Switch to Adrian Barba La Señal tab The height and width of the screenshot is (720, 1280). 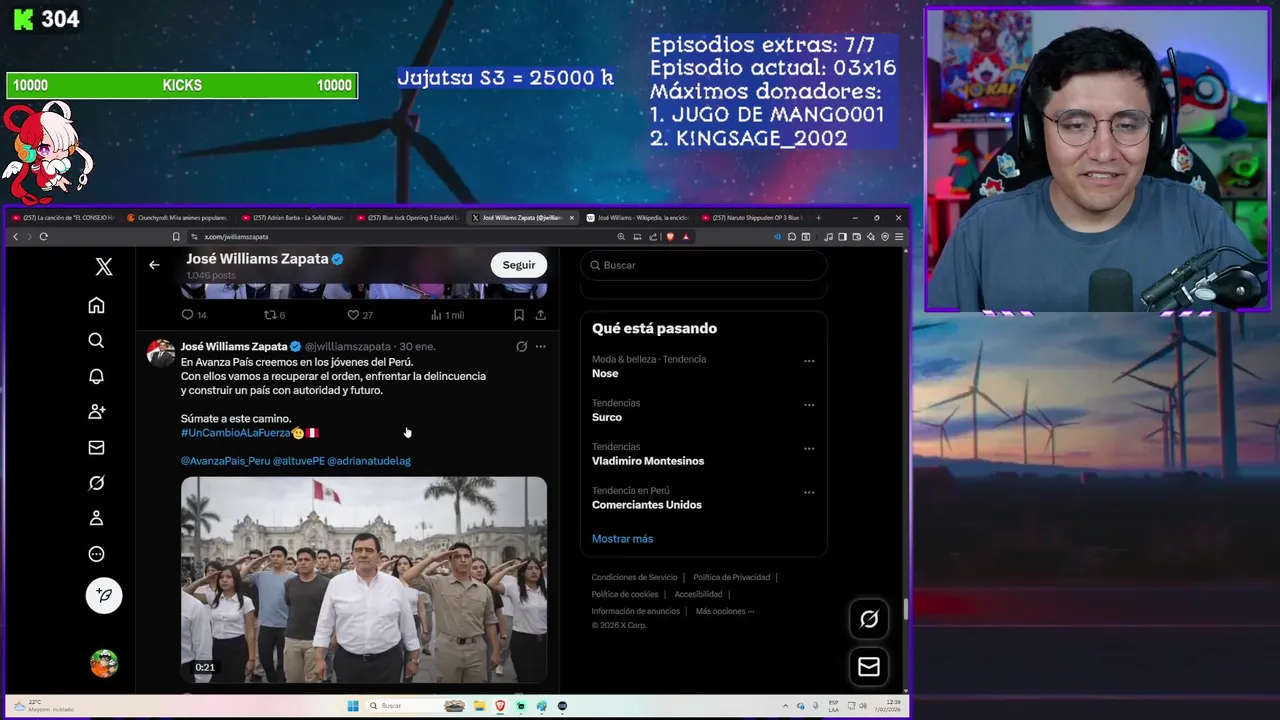[x=292, y=218]
